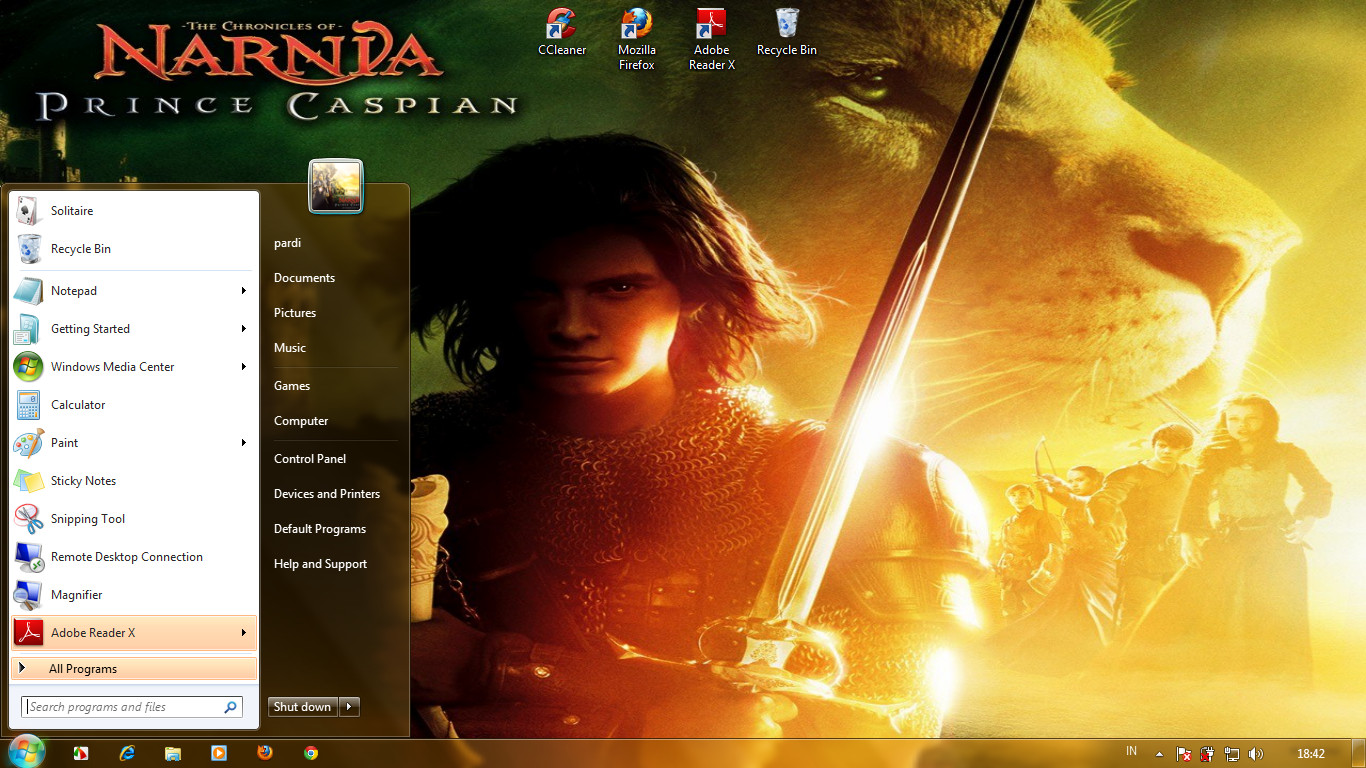Click the IN input language indicator

[x=1131, y=752]
